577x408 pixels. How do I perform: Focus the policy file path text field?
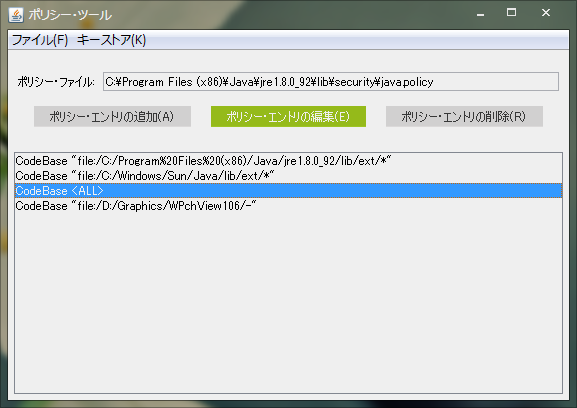point(330,82)
